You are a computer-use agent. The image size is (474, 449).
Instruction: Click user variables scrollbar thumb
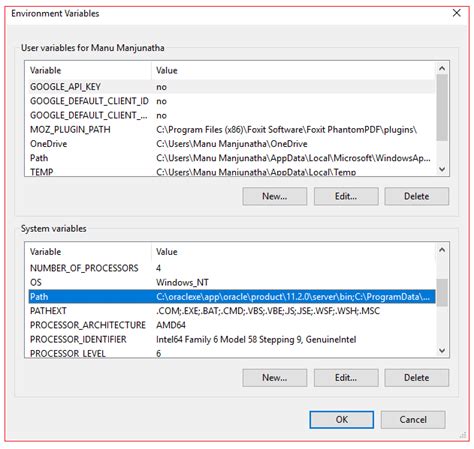[442, 108]
